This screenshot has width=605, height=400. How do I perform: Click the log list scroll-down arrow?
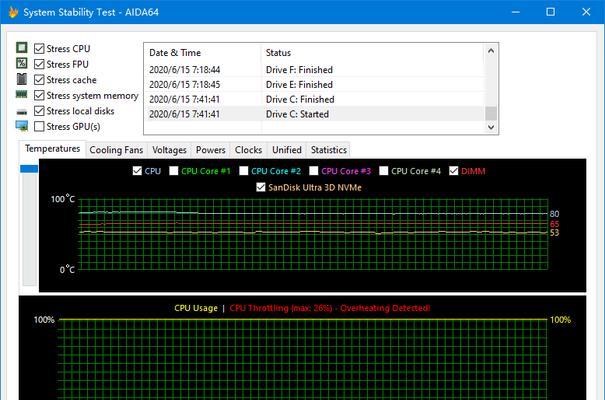pos(491,127)
